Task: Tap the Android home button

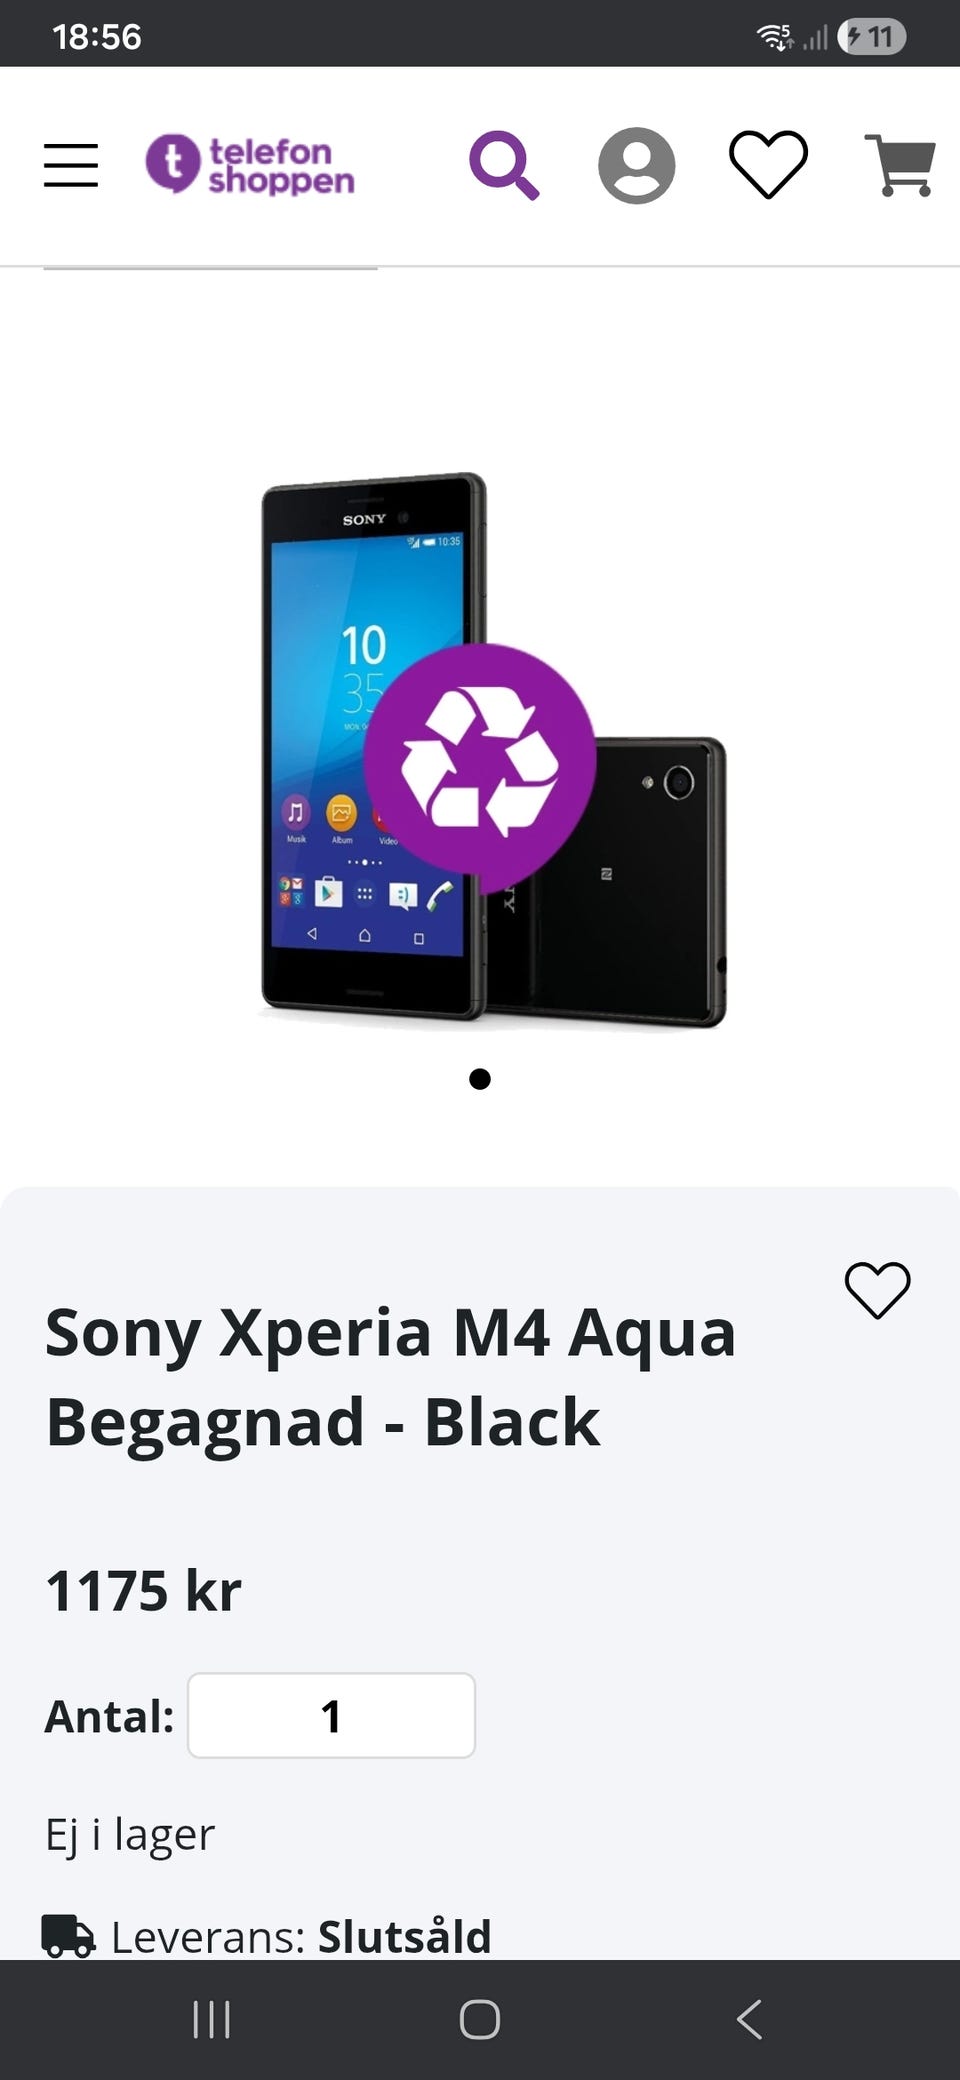Action: 480,2019
